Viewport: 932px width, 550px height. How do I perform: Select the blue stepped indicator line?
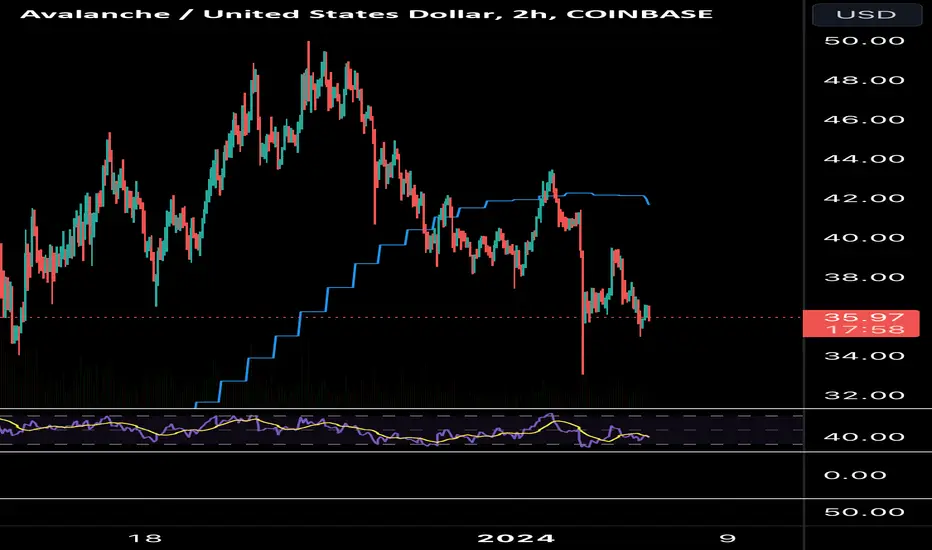point(340,288)
